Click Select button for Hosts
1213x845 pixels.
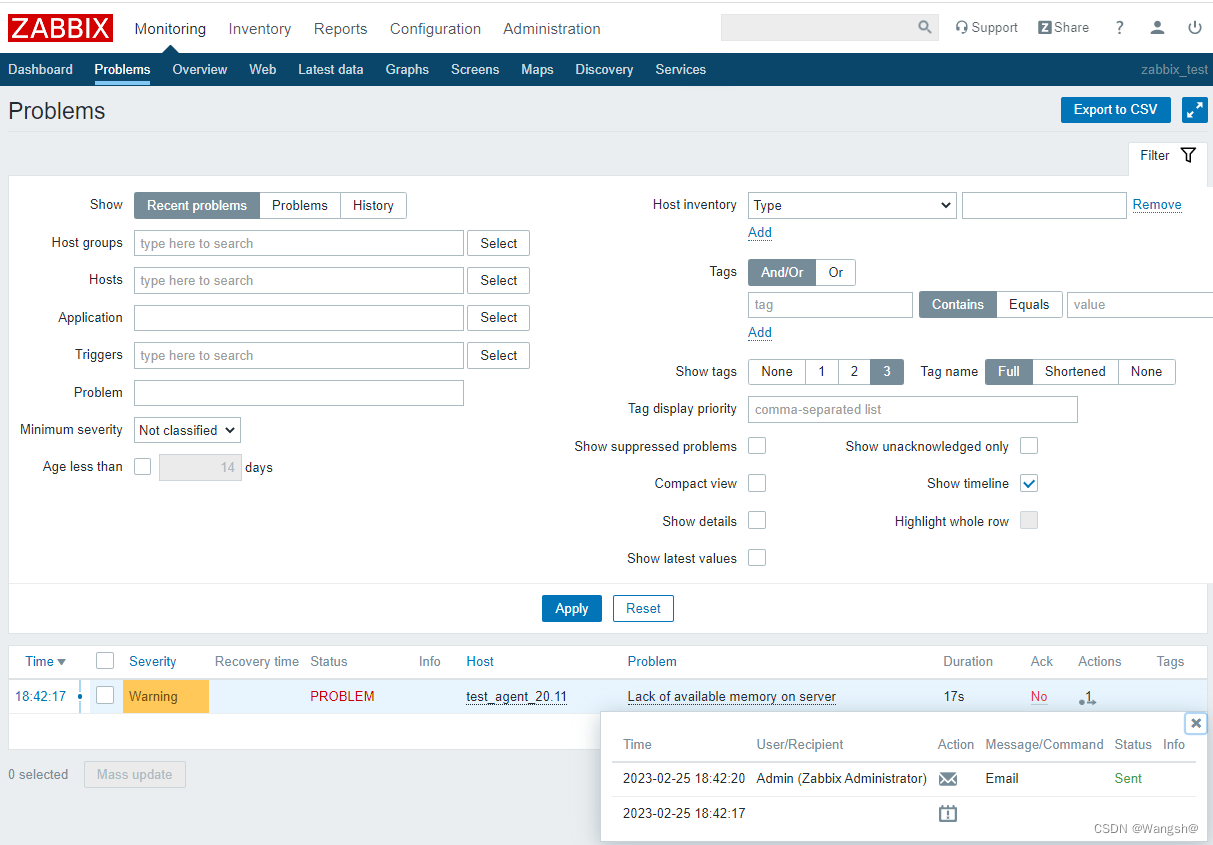click(498, 281)
